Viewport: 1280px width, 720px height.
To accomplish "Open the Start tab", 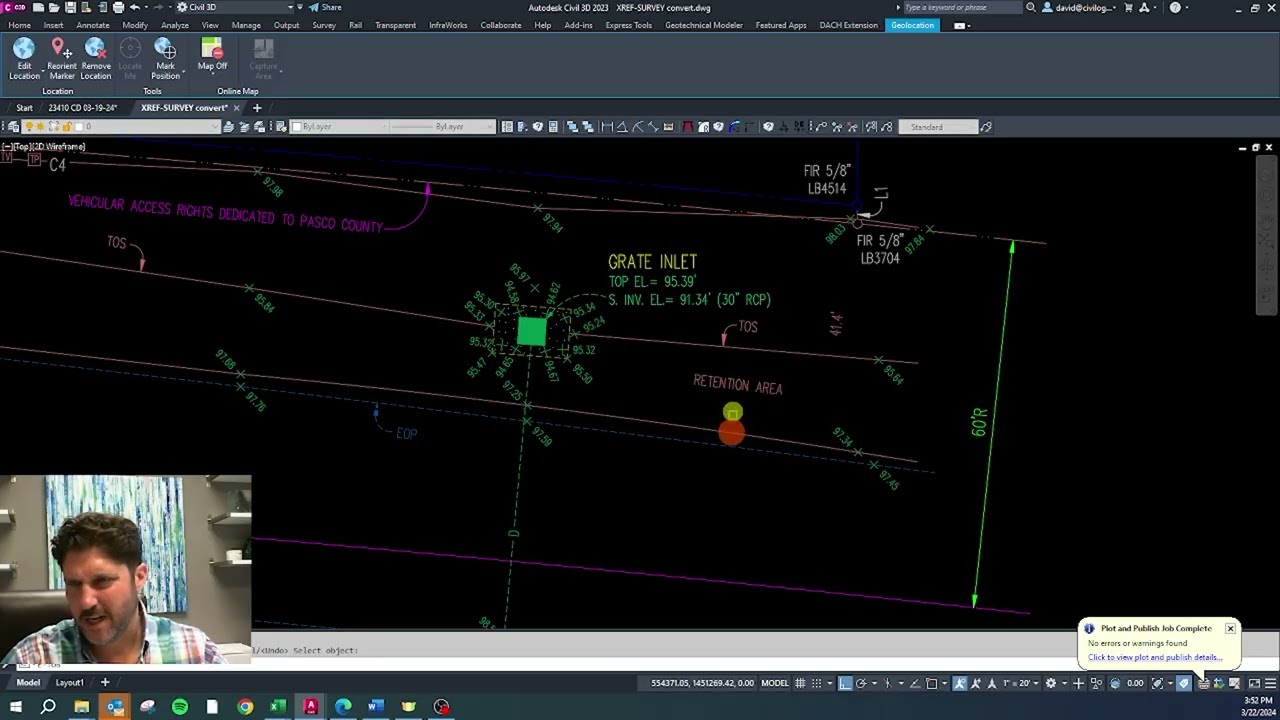I will (x=24, y=107).
